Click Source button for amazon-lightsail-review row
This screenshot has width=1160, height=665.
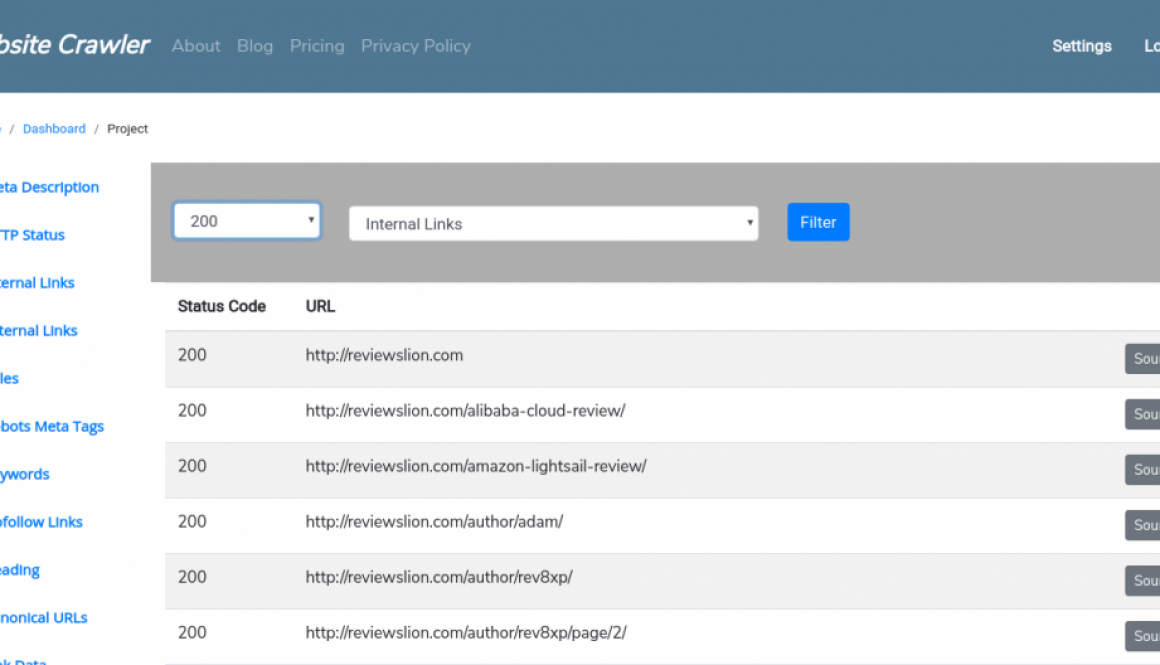coord(1142,470)
